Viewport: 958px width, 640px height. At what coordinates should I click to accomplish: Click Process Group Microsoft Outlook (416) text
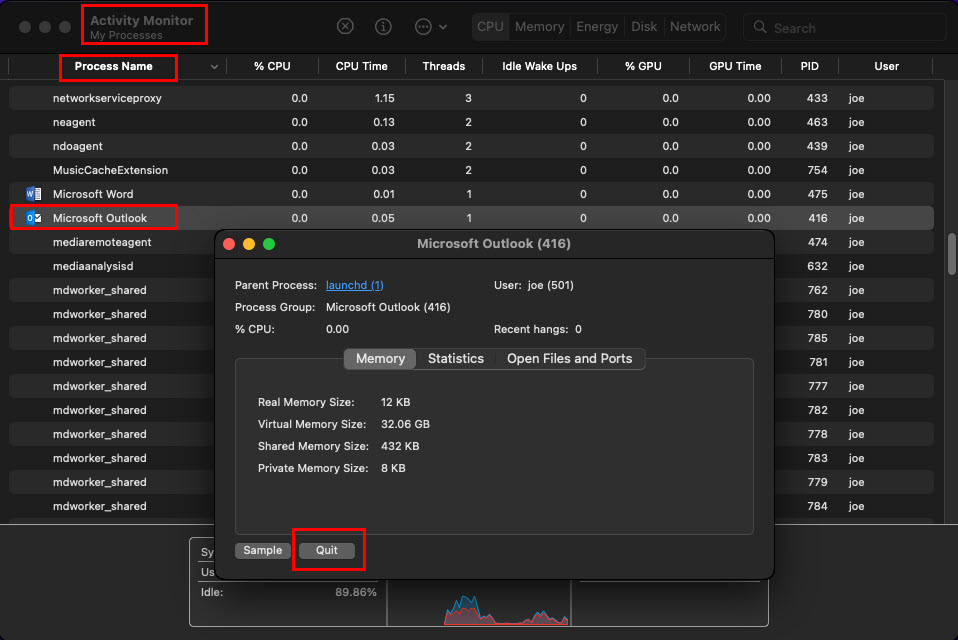tap(388, 307)
